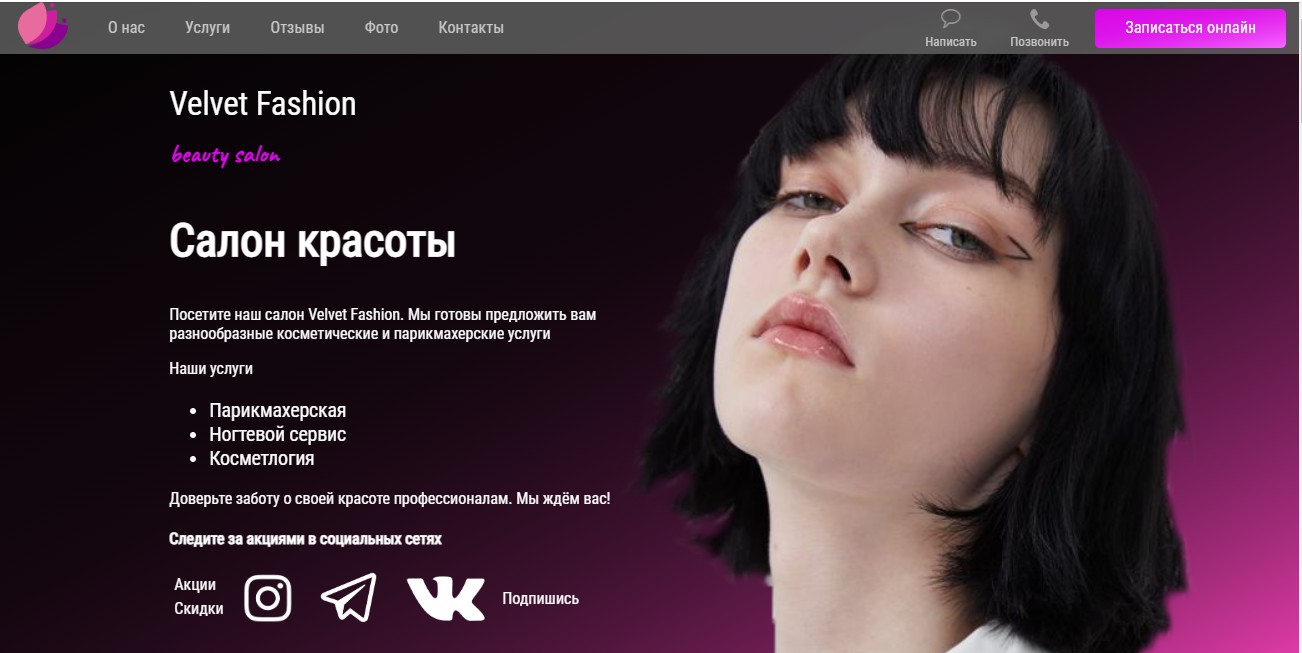This screenshot has height=653, width=1302.
Task: Click the beauty salon script tagline
Action: (226, 155)
